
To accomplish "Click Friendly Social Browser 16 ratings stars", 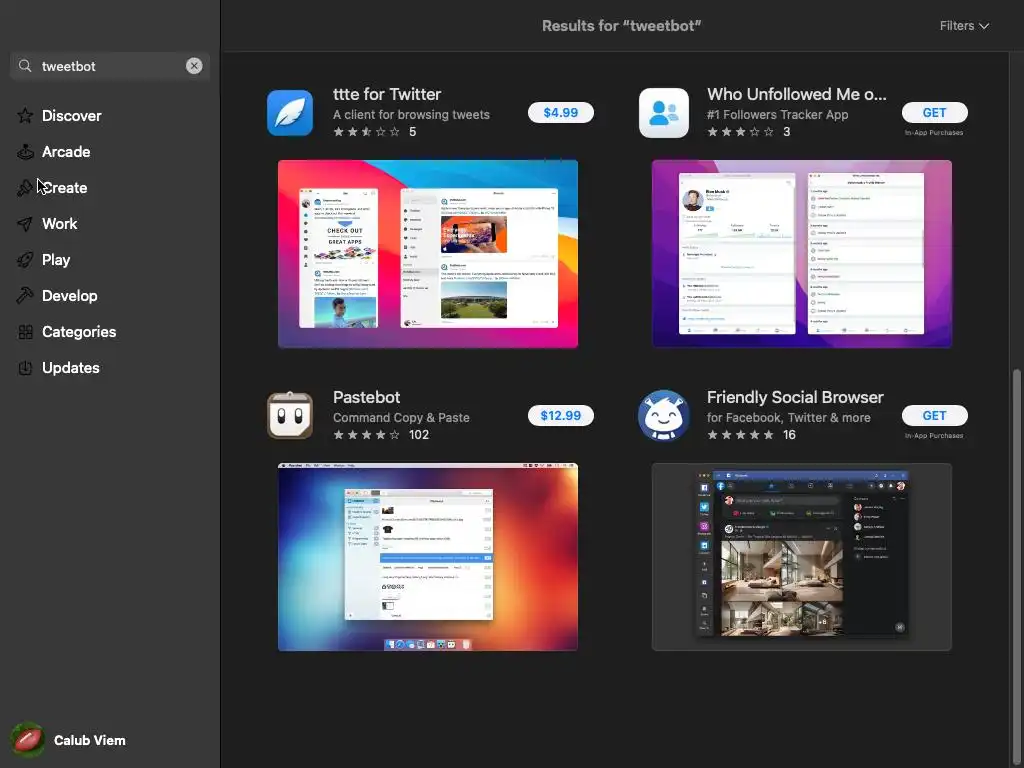I will (x=741, y=435).
